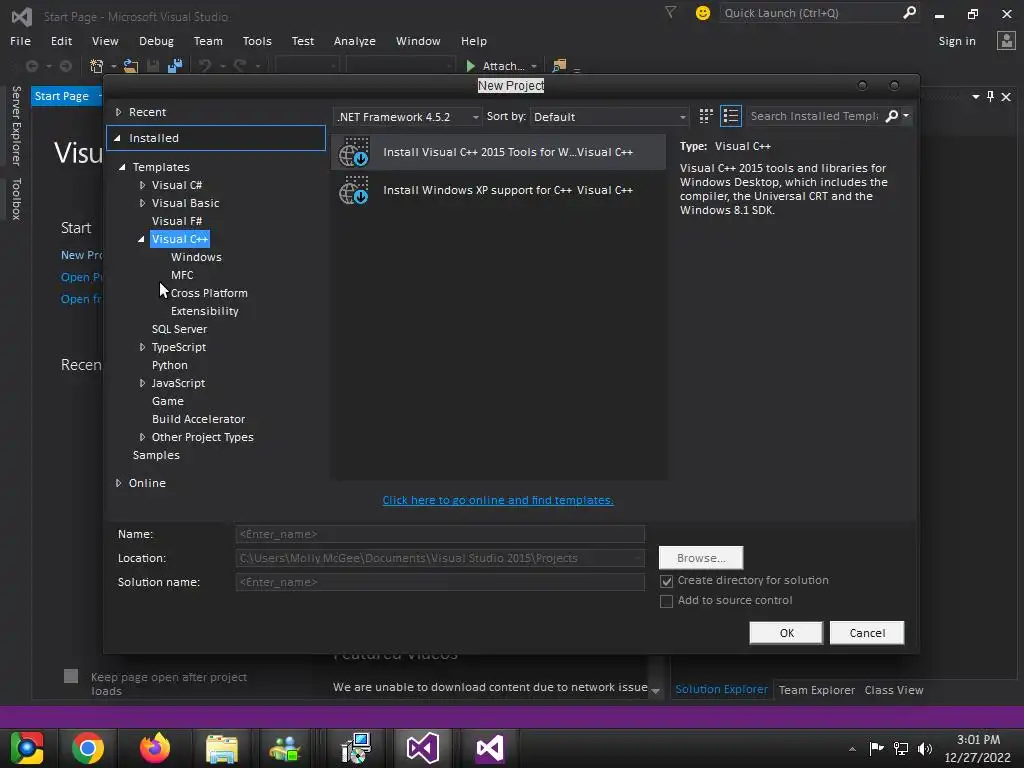Expand the Visual Basic node arrow
Viewport: 1024px width, 768px height.
[142, 203]
